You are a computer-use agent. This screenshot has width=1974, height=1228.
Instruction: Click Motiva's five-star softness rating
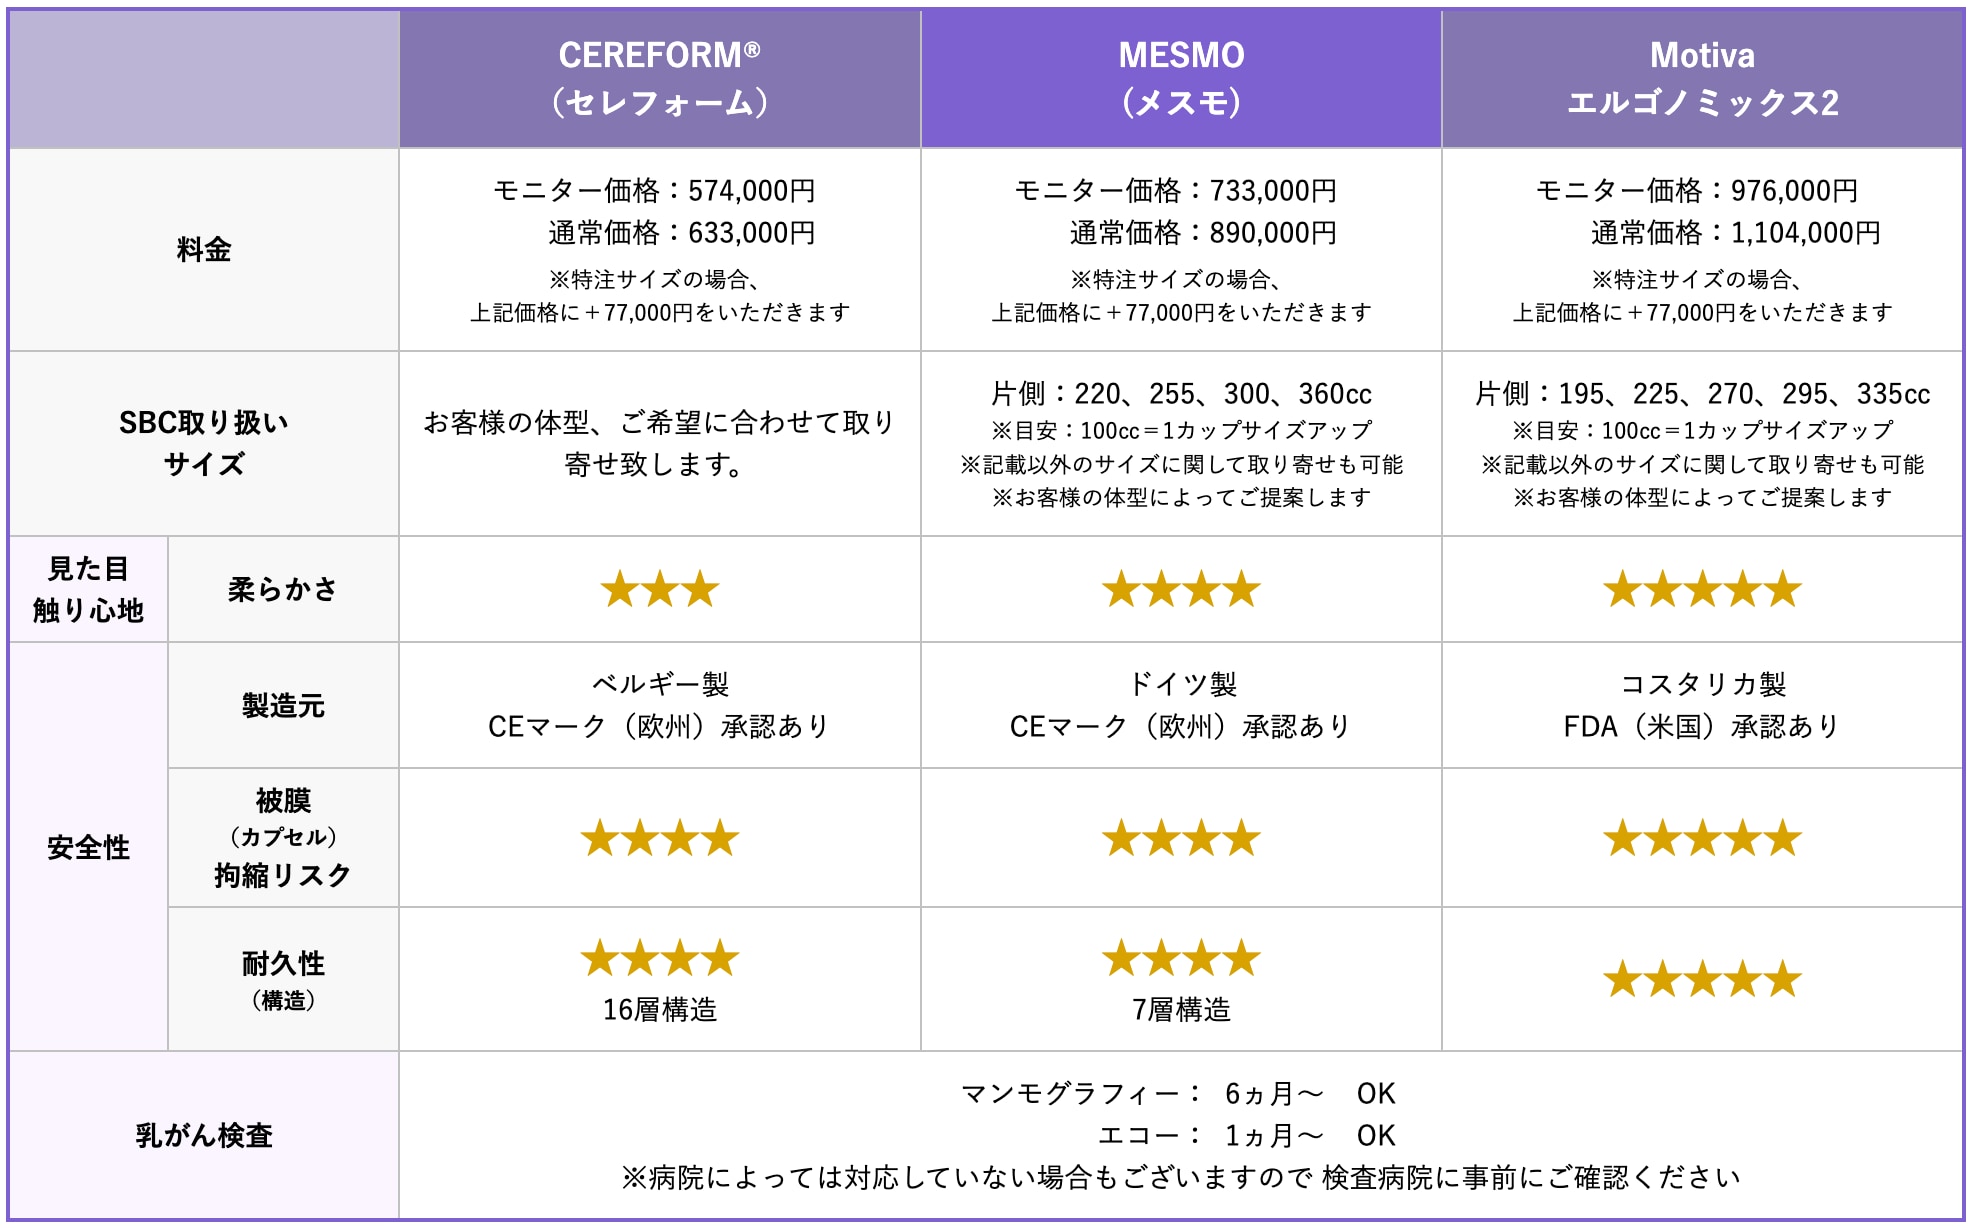pos(1702,590)
